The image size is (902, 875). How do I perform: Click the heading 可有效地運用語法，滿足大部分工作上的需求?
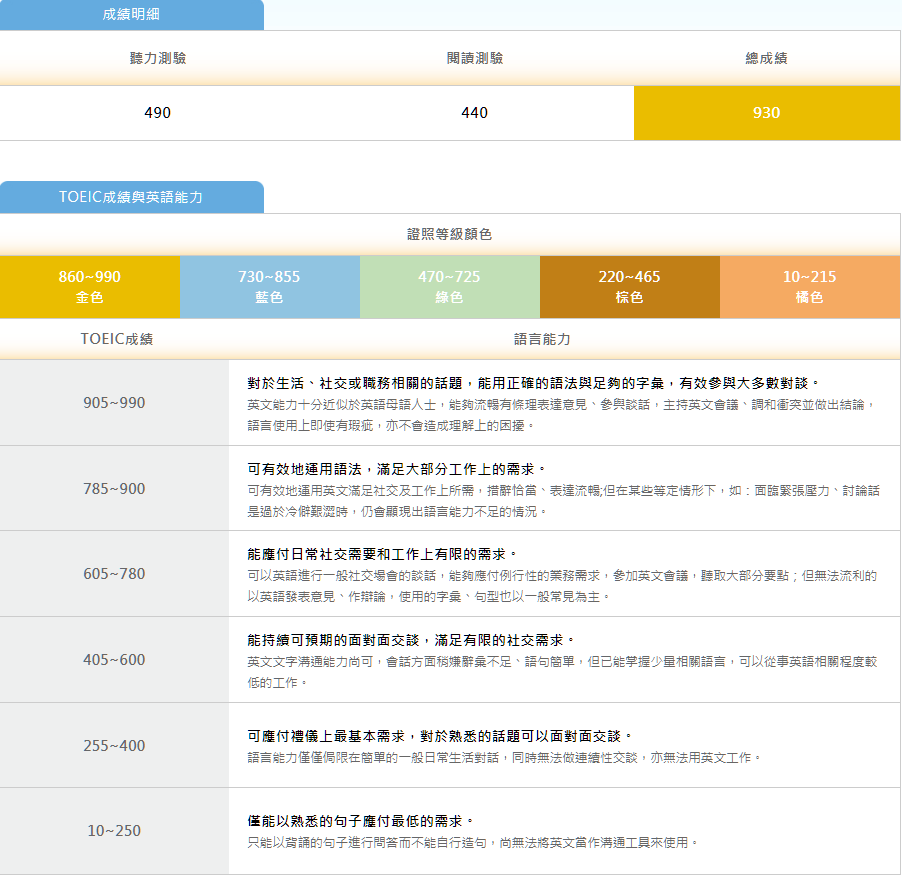point(396,469)
